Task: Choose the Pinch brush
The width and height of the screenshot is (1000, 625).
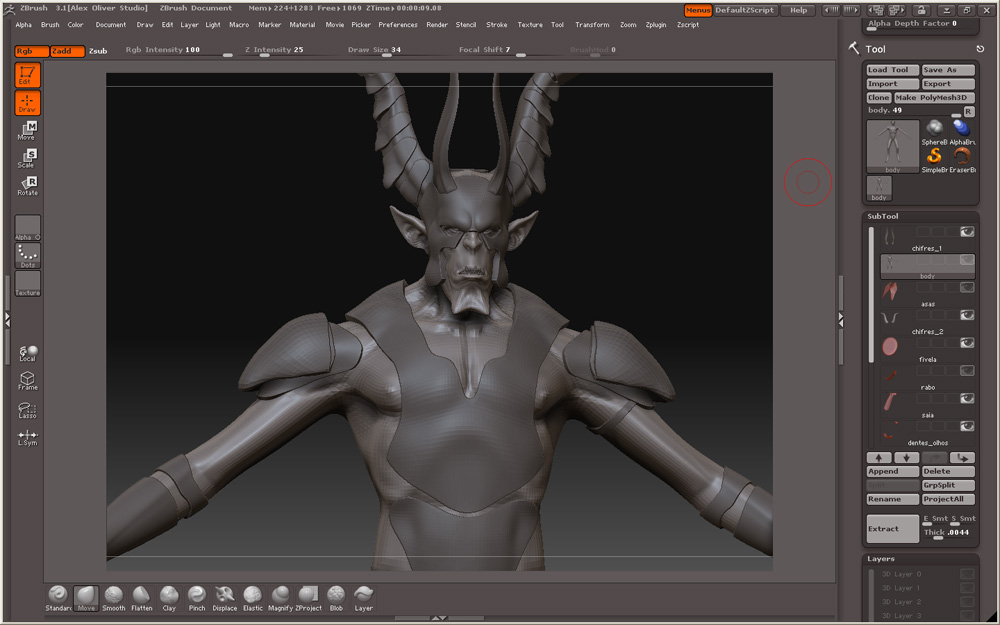Action: coord(197,598)
